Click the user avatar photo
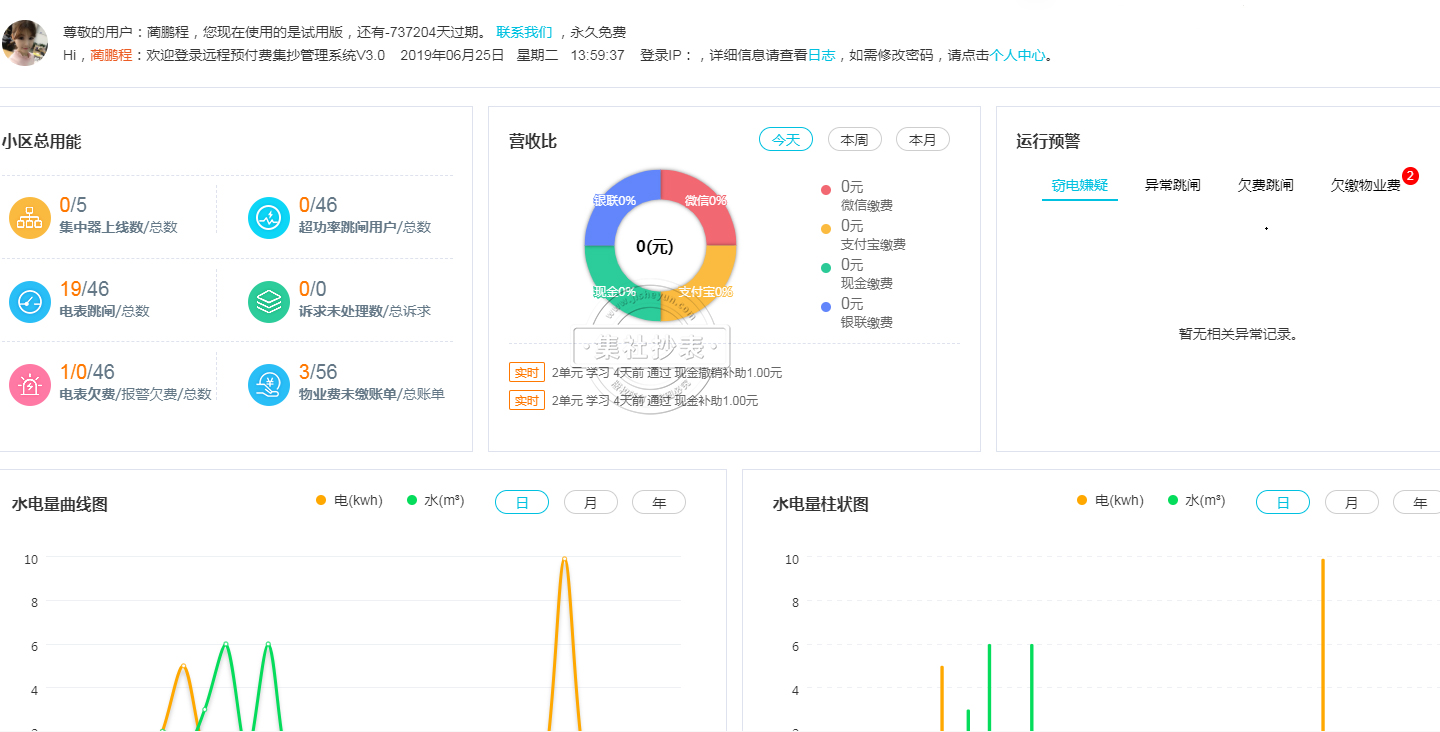 25,43
